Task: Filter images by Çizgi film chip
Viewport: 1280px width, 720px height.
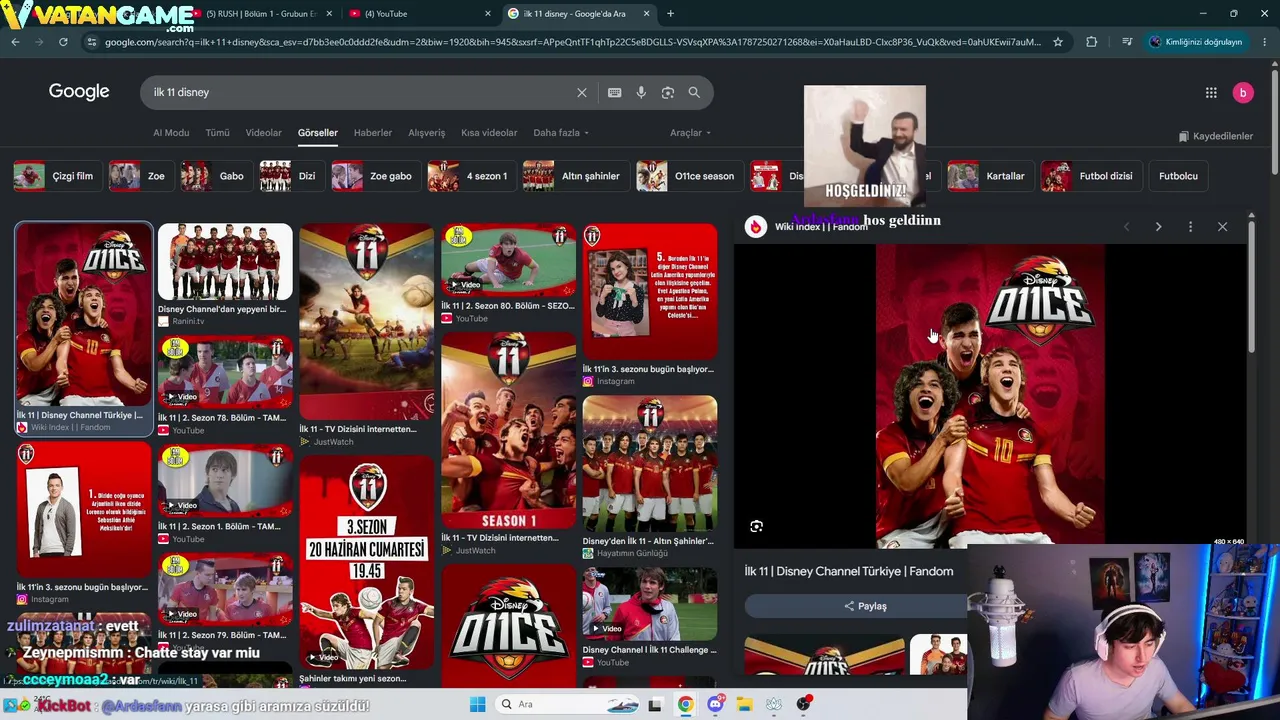Action: (x=56, y=176)
